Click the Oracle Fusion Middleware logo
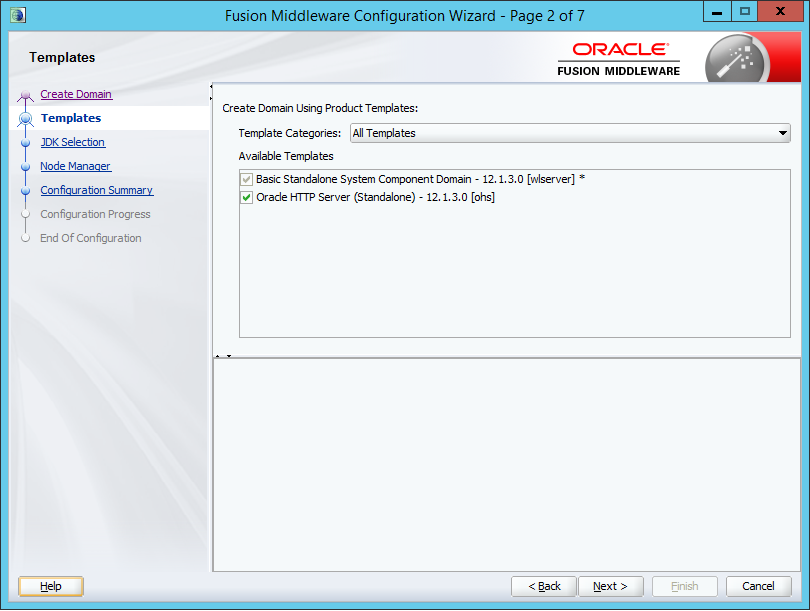This screenshot has width=810, height=611. click(619, 58)
